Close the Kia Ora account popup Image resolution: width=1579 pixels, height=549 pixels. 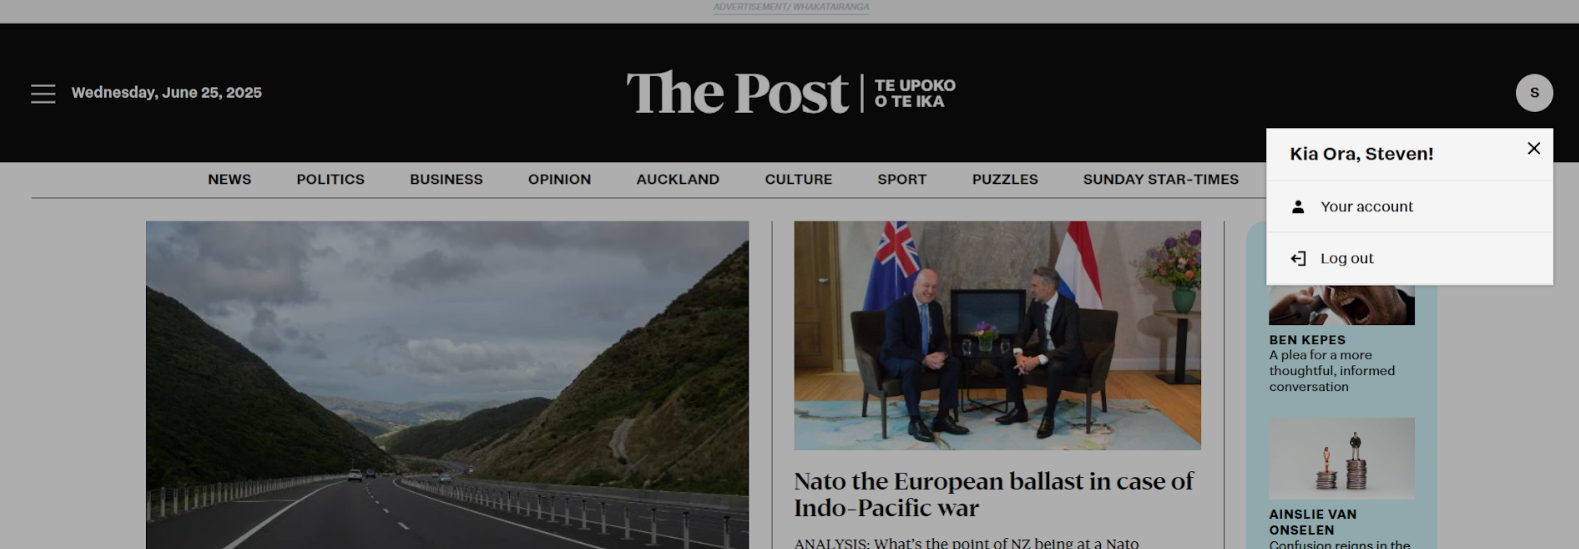tap(1533, 148)
